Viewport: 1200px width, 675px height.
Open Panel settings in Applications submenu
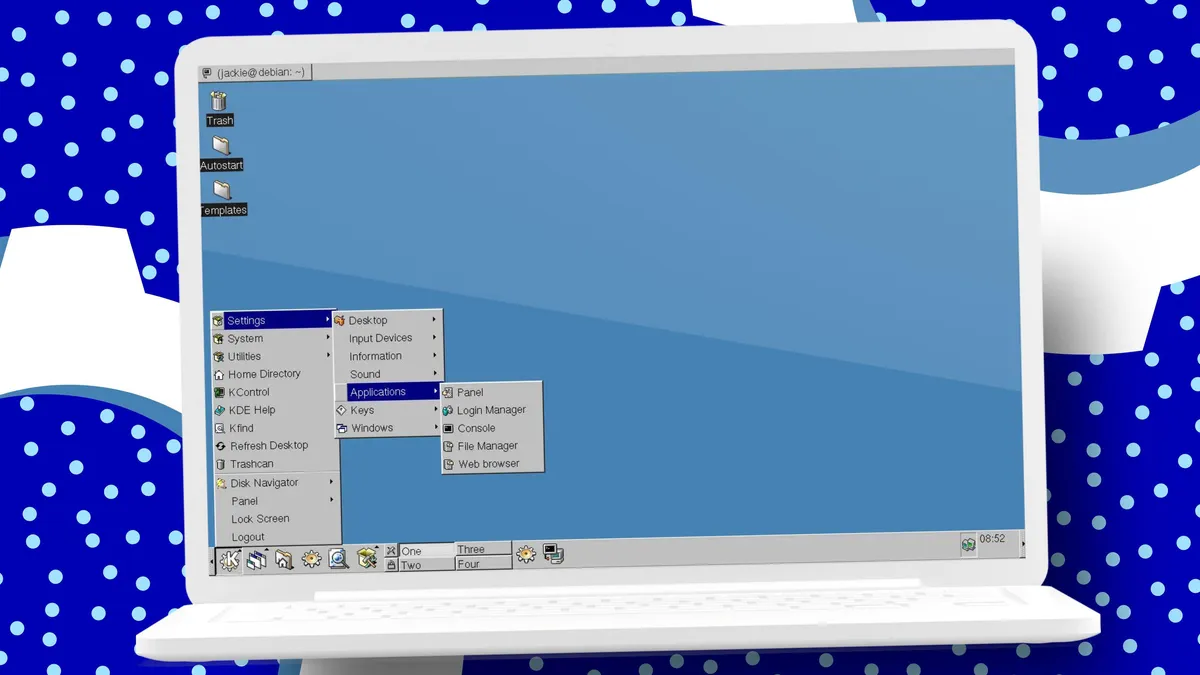tap(491, 393)
